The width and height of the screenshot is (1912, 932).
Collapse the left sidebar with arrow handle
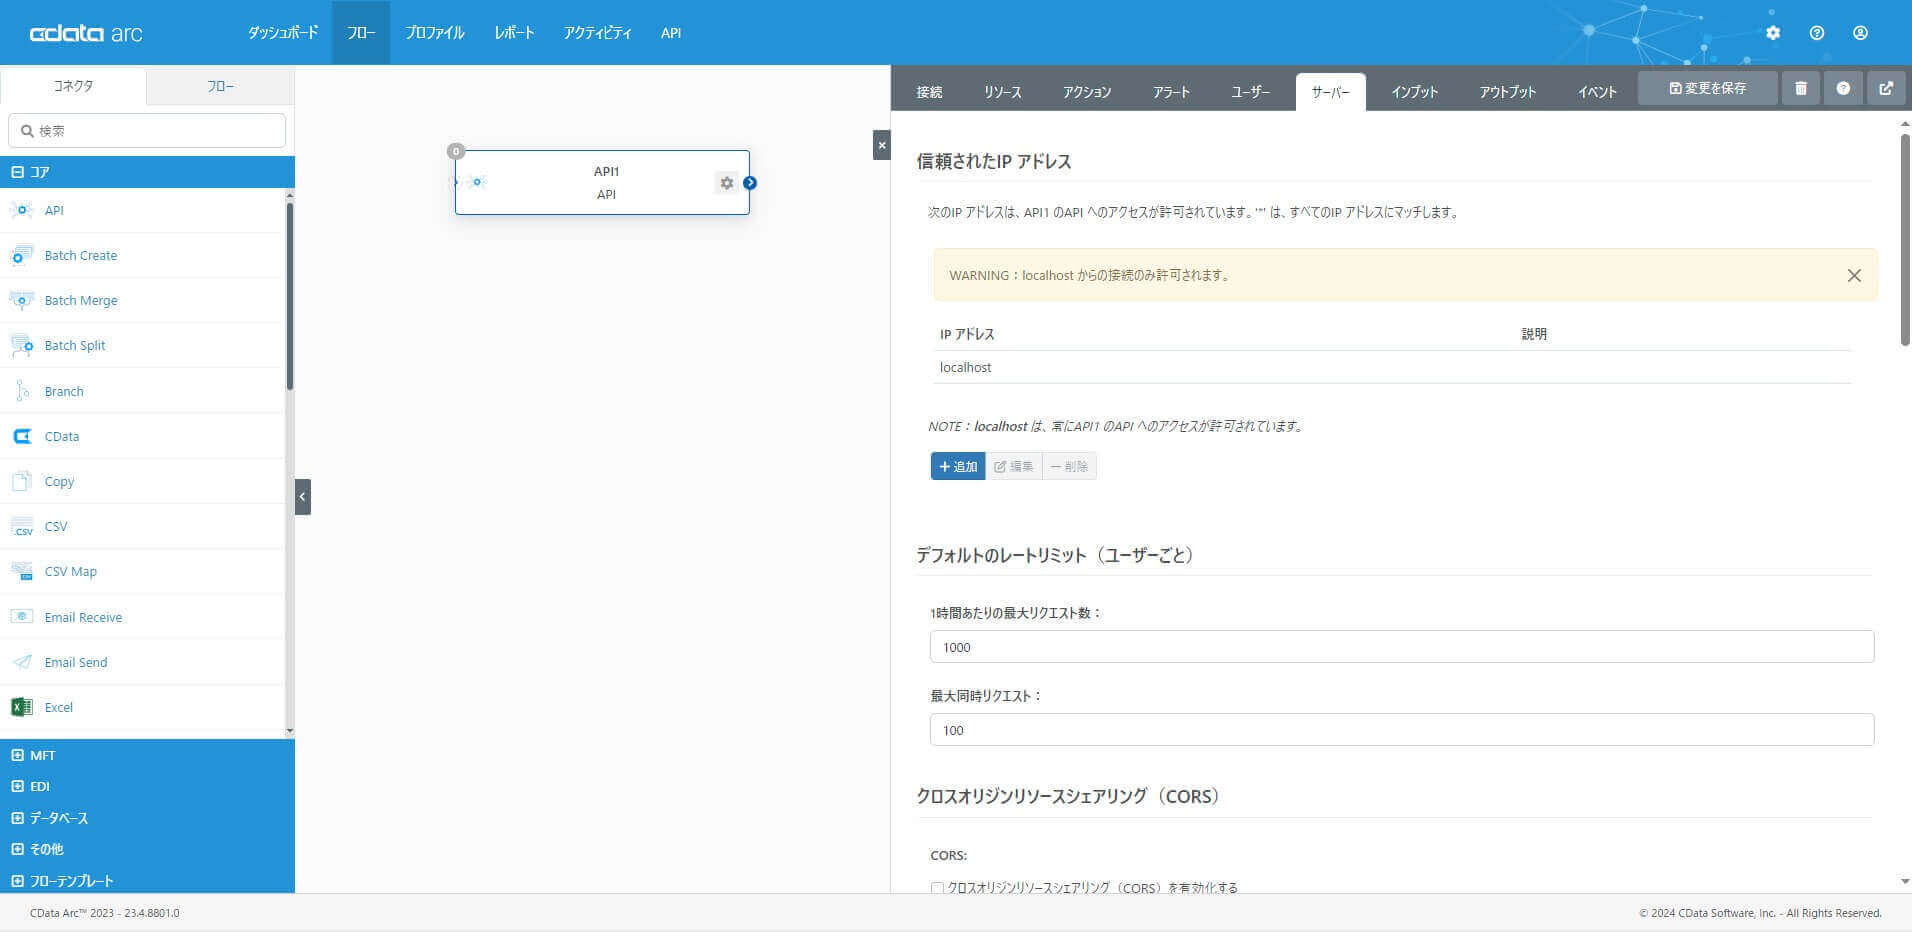303,497
